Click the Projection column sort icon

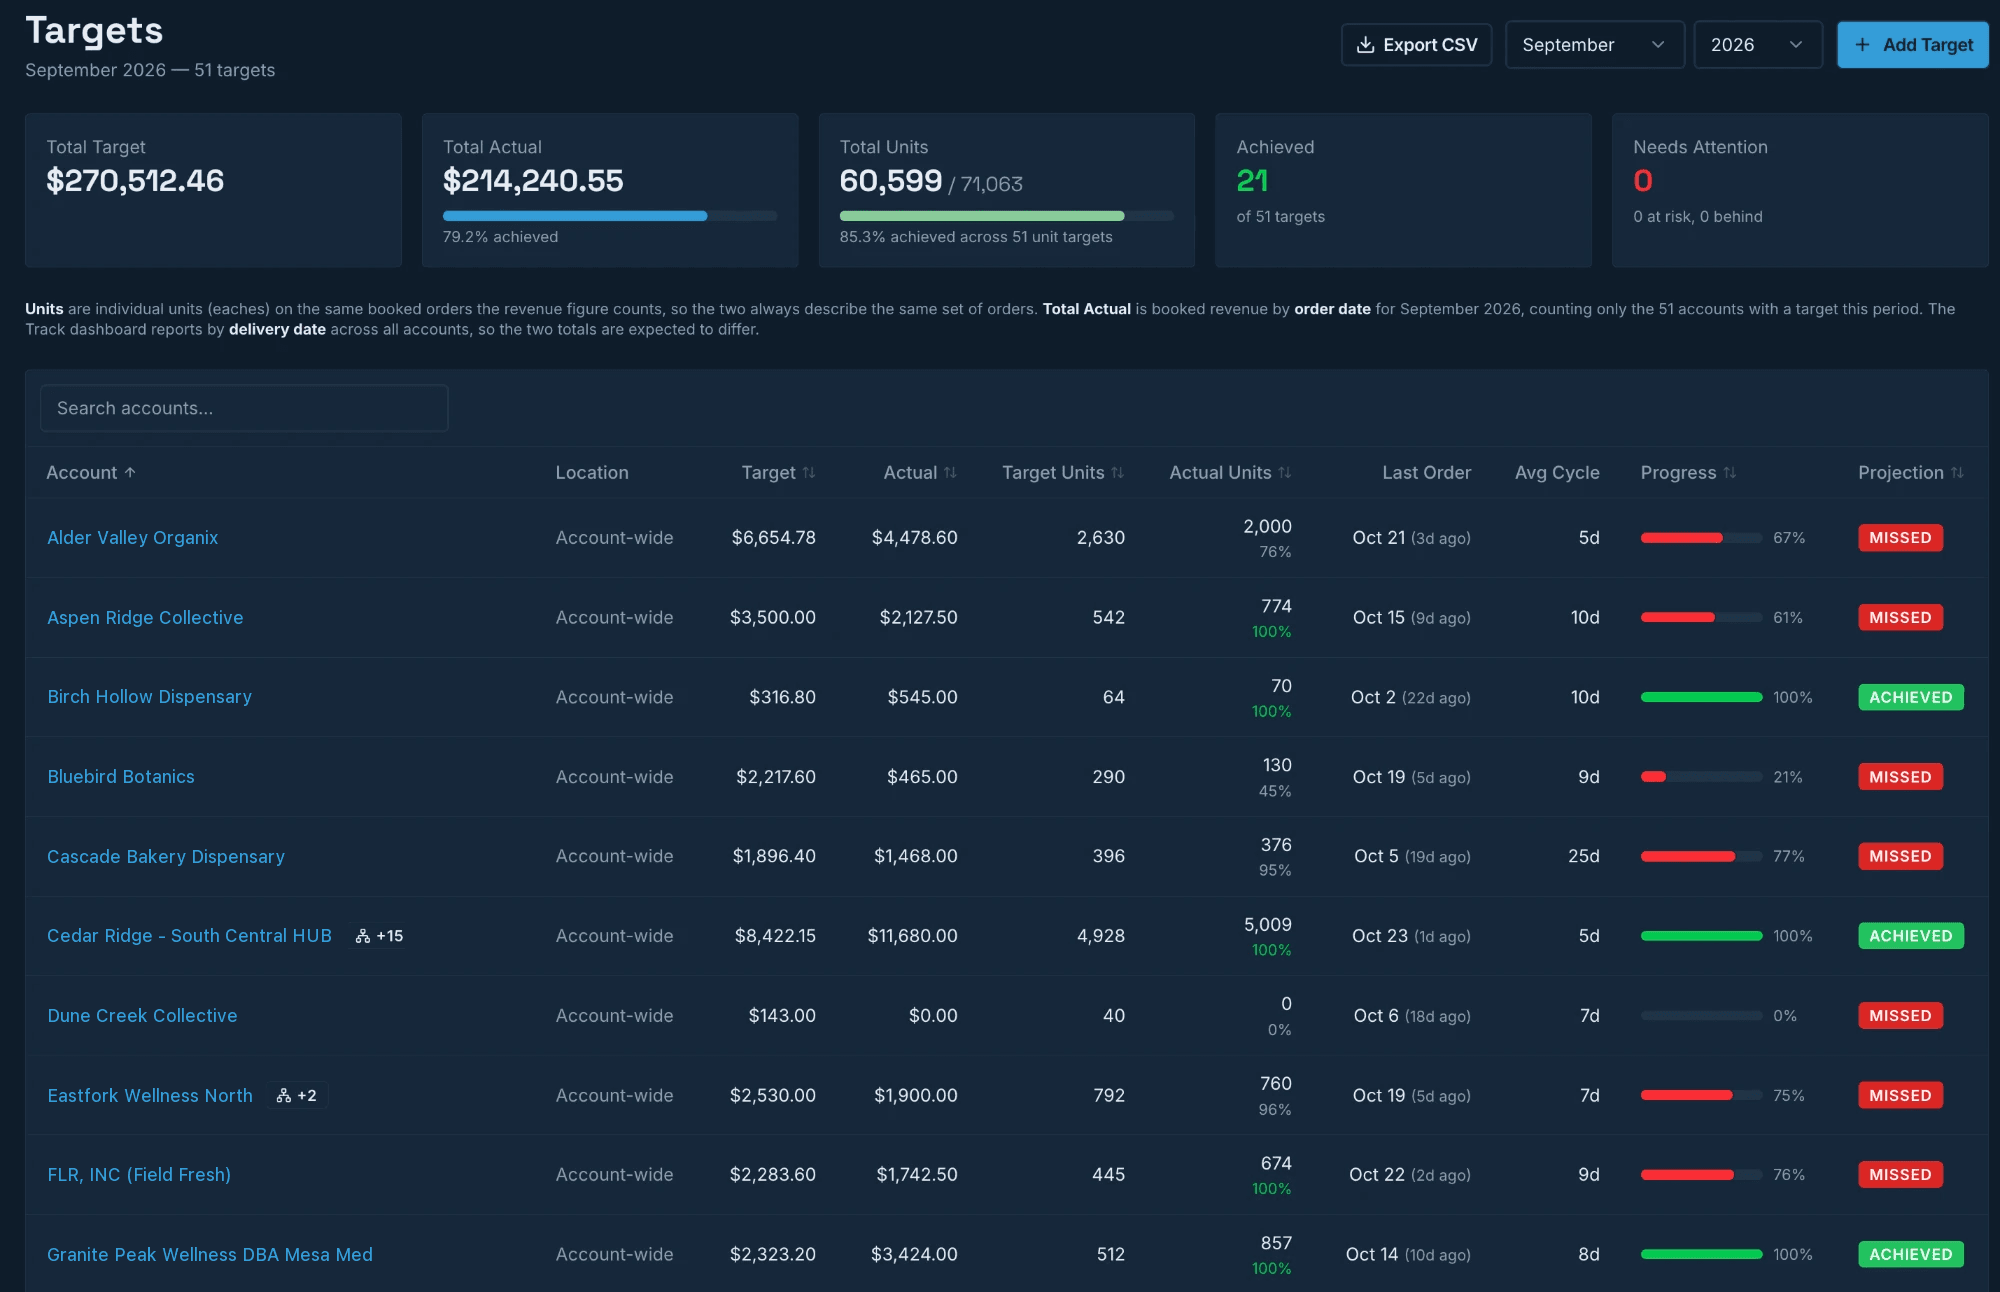pos(1957,472)
